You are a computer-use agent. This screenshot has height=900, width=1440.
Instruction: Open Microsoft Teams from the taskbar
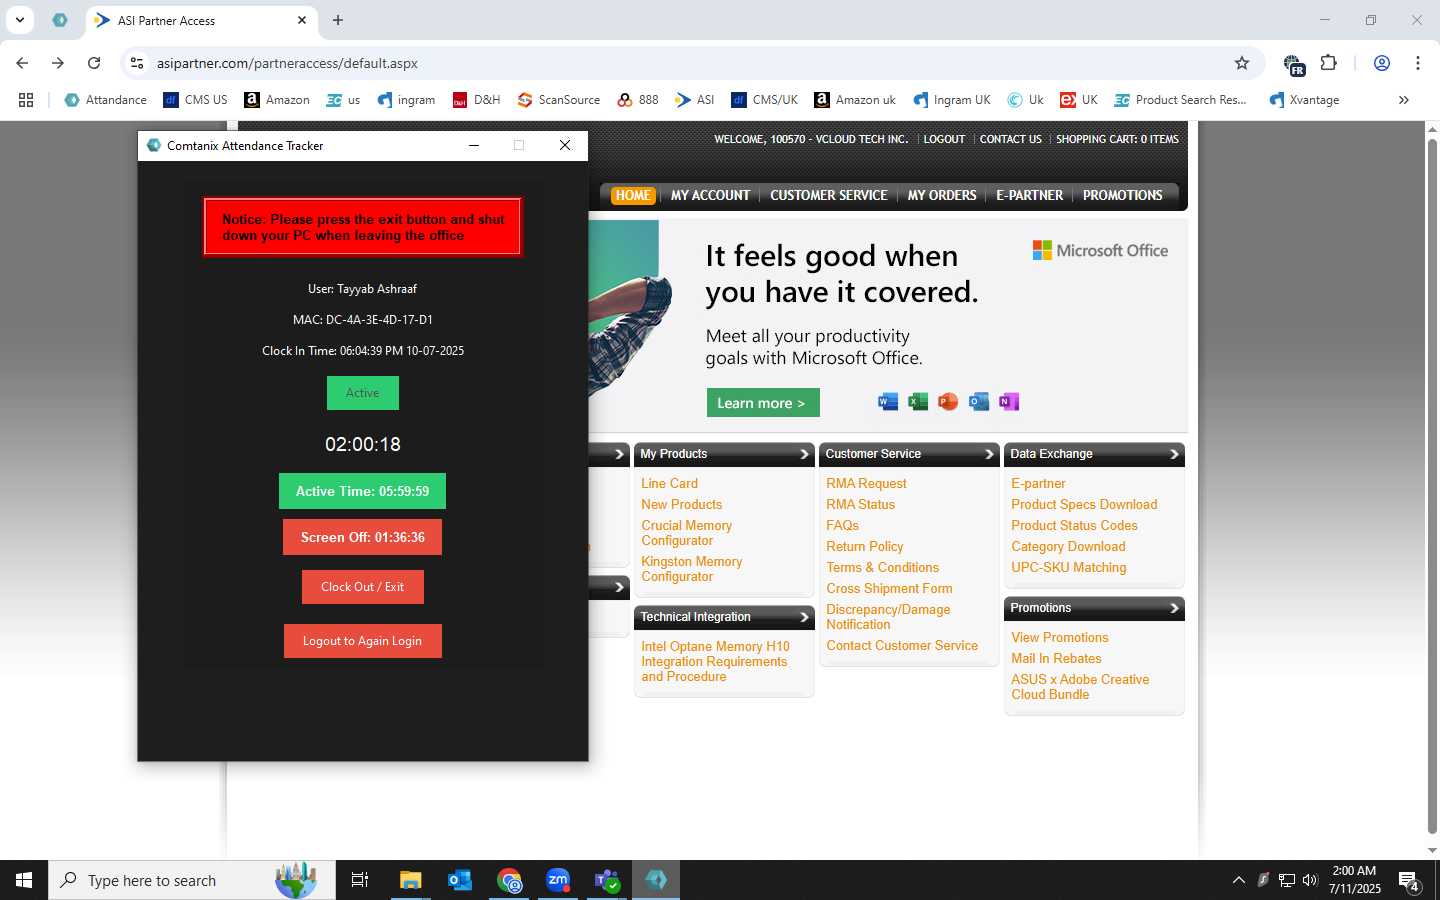[607, 880]
